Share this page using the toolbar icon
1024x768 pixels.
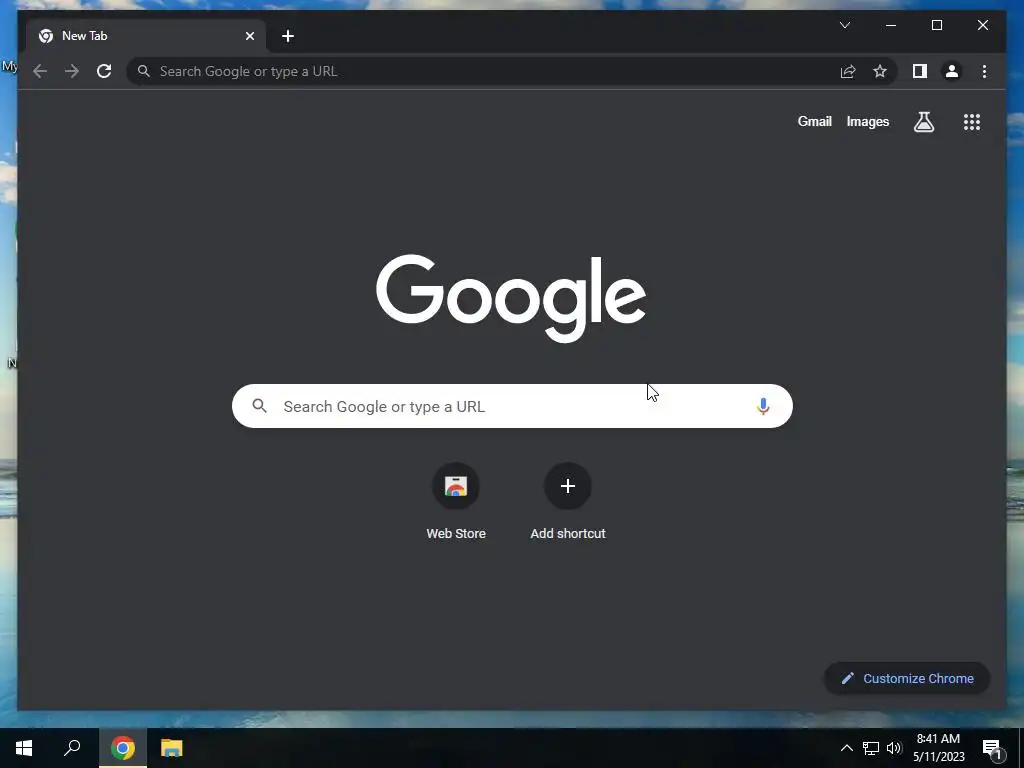click(848, 71)
